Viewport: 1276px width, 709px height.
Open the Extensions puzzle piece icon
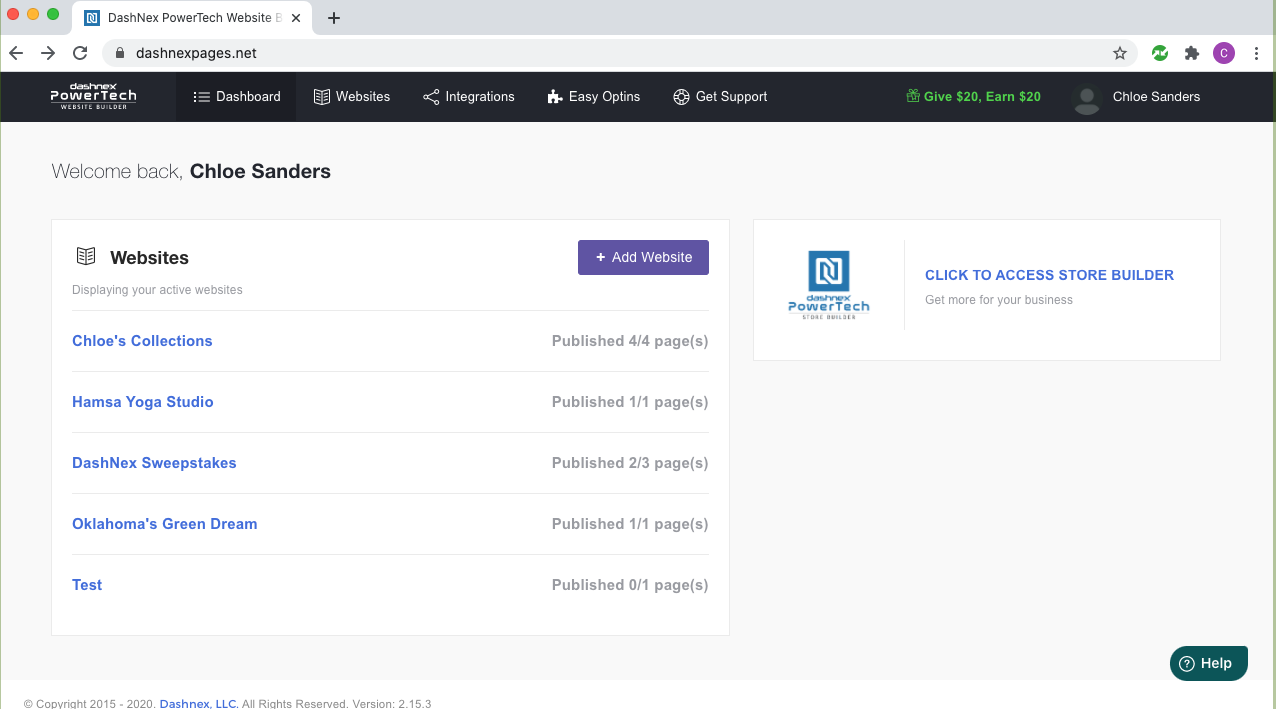click(1192, 53)
